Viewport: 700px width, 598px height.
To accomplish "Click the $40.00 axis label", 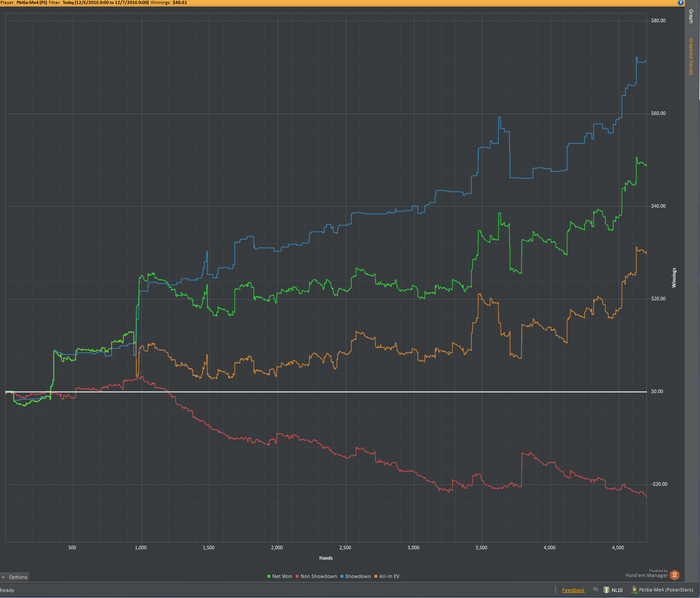I will point(658,206).
